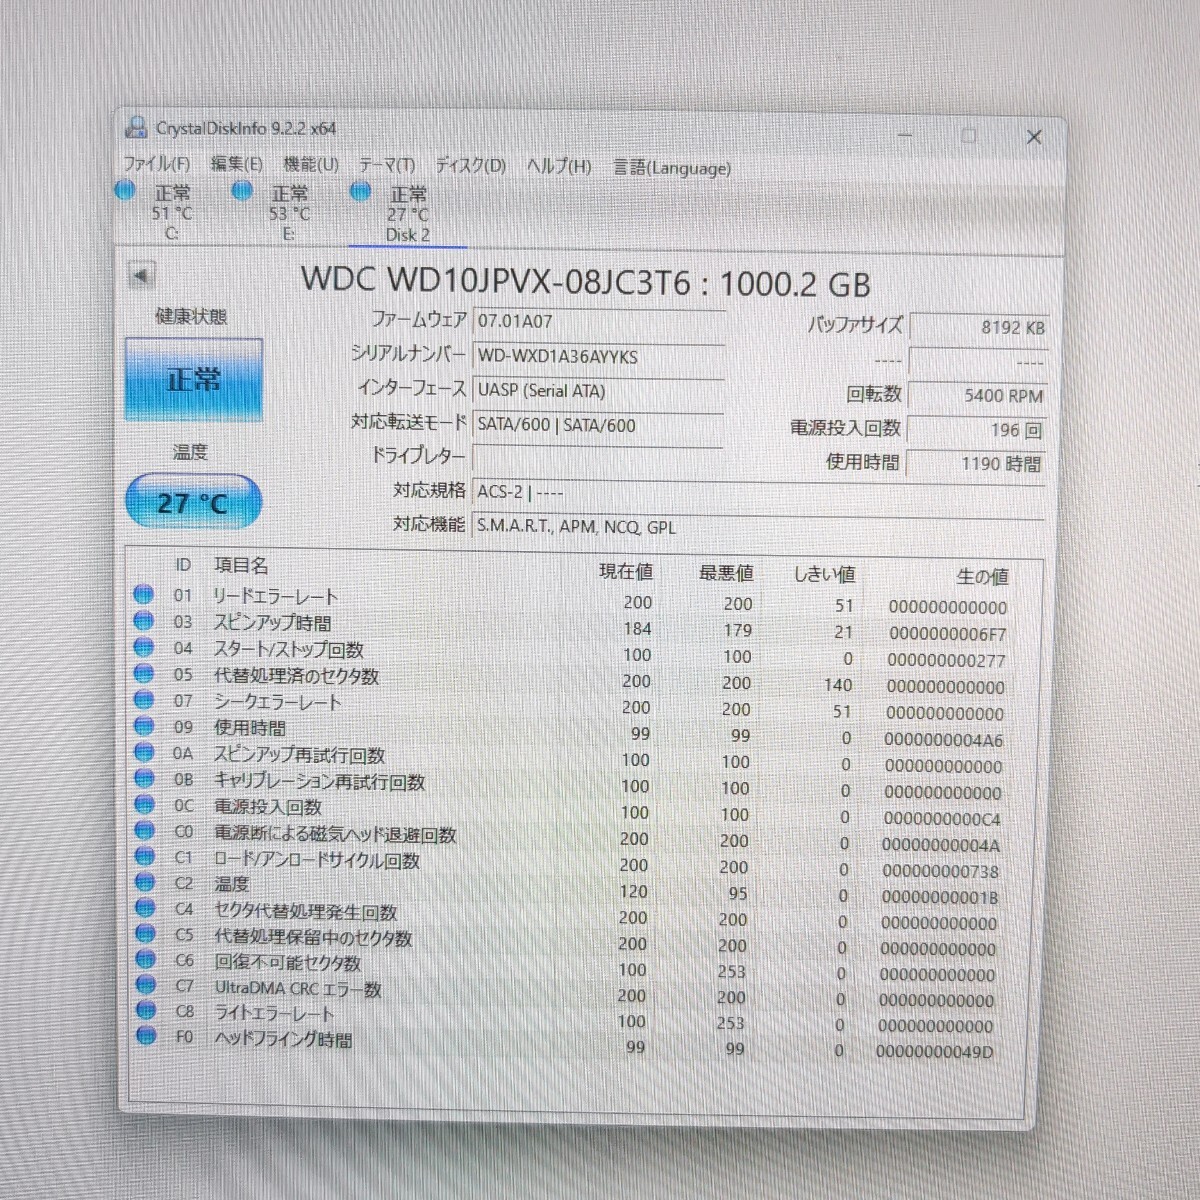Click status icon of 0C 電源投入回数 row

click(144, 804)
